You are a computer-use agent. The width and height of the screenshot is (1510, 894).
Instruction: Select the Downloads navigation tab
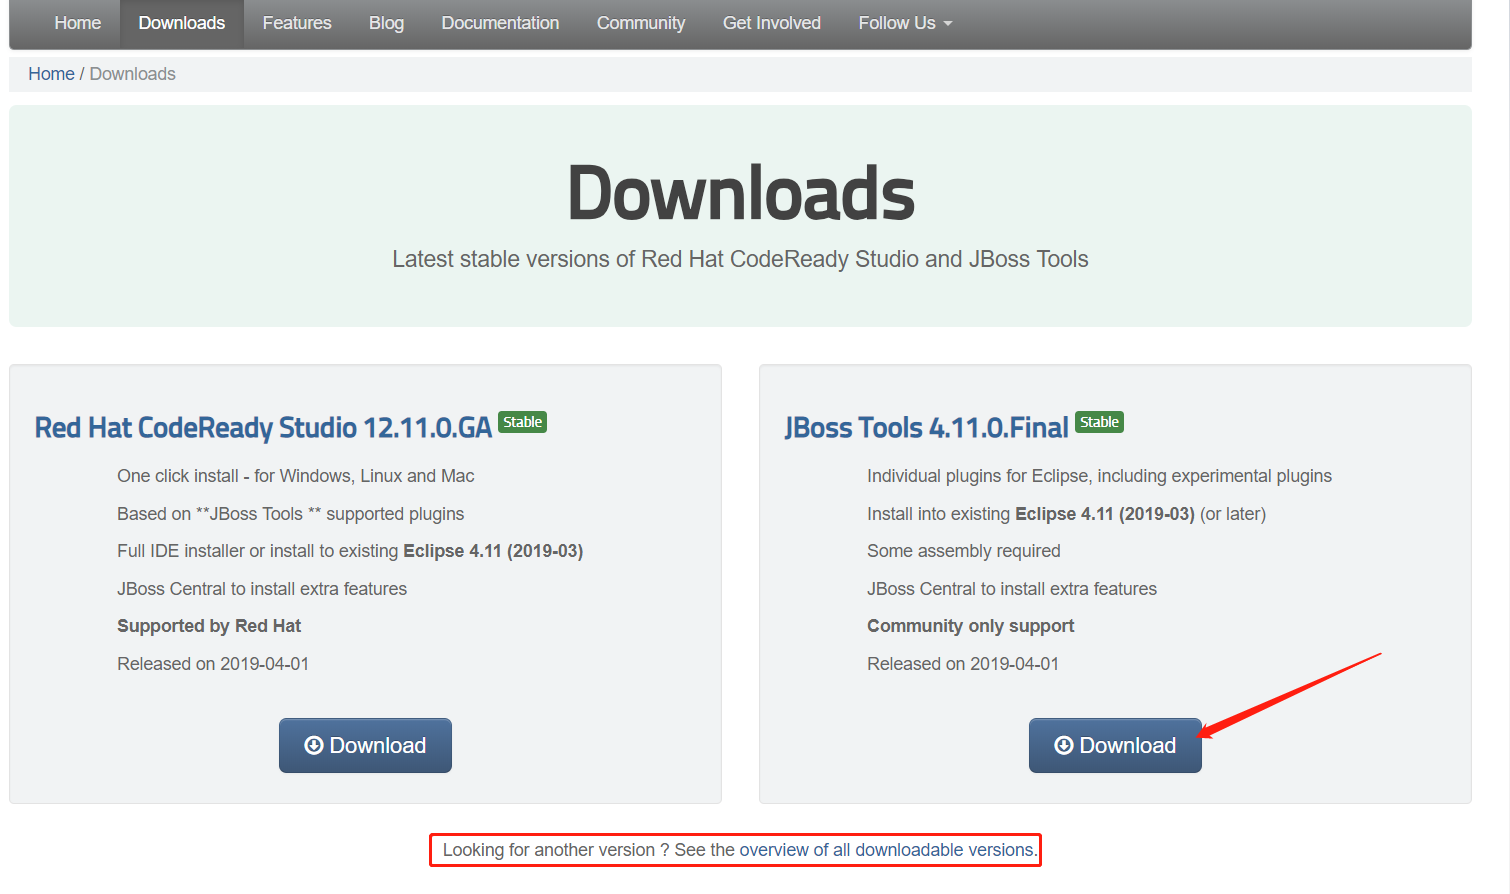[x=181, y=23]
